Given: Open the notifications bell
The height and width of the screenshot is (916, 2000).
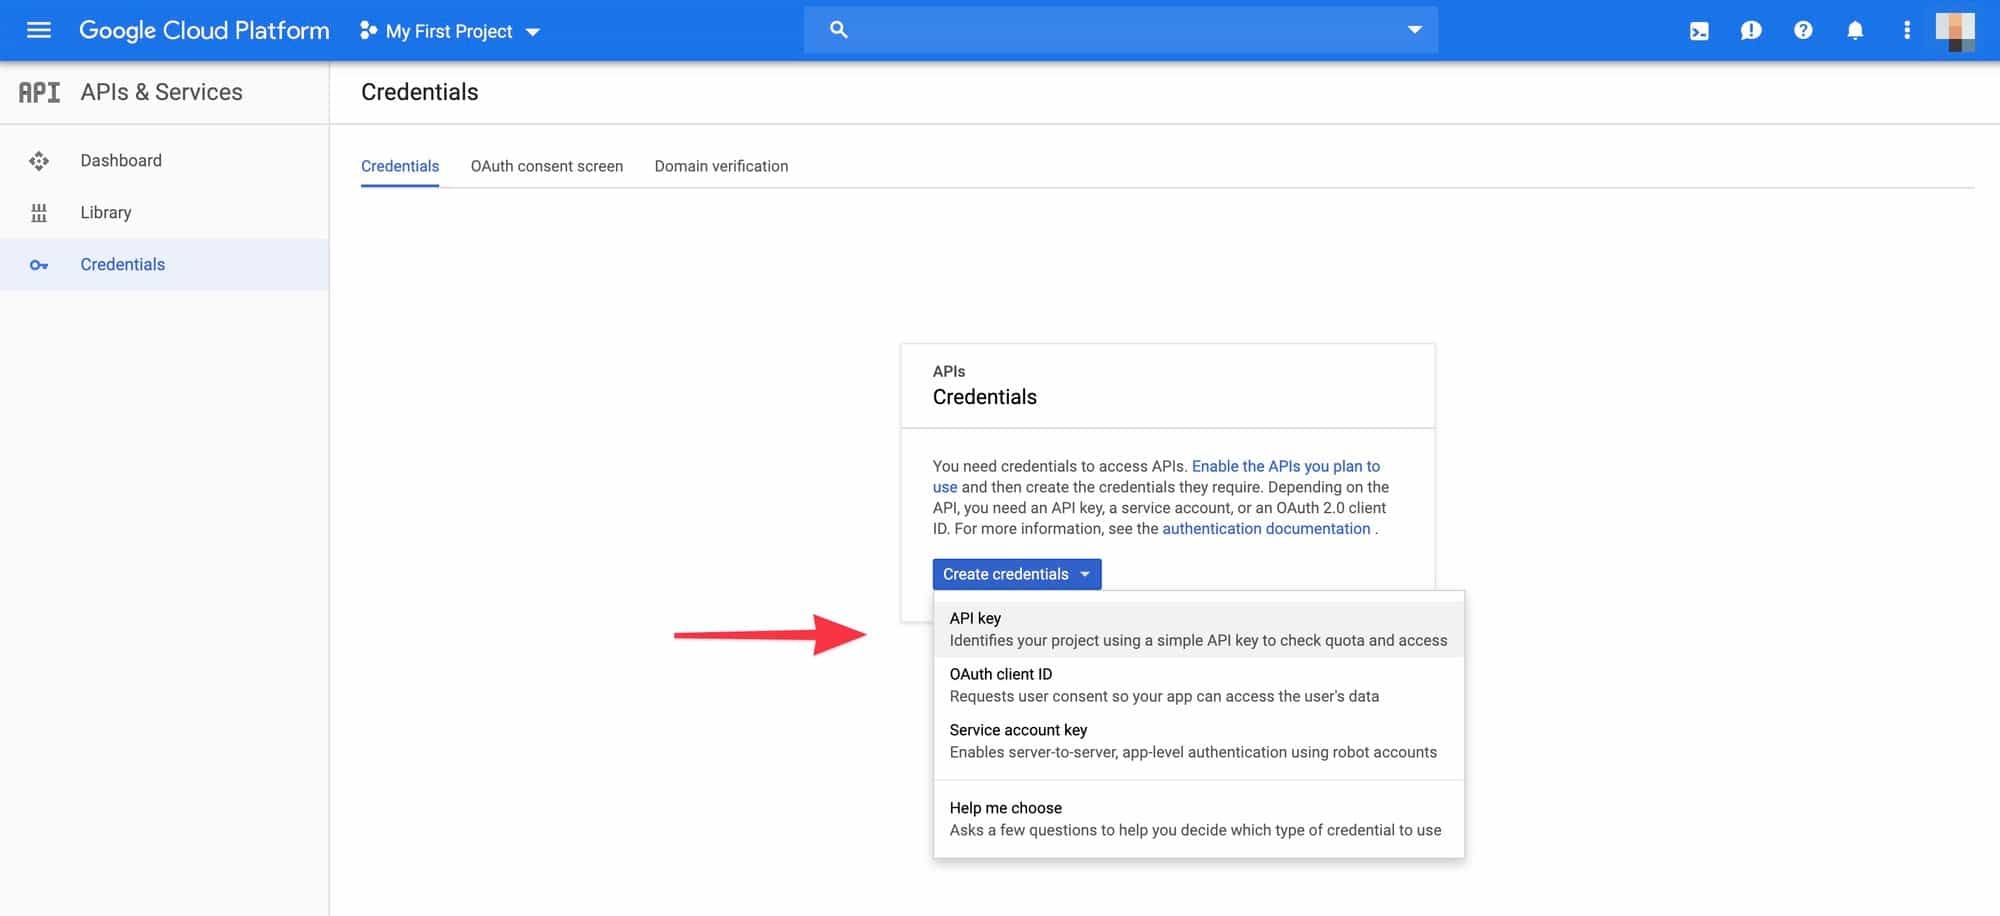Looking at the screenshot, I should coord(1855,31).
